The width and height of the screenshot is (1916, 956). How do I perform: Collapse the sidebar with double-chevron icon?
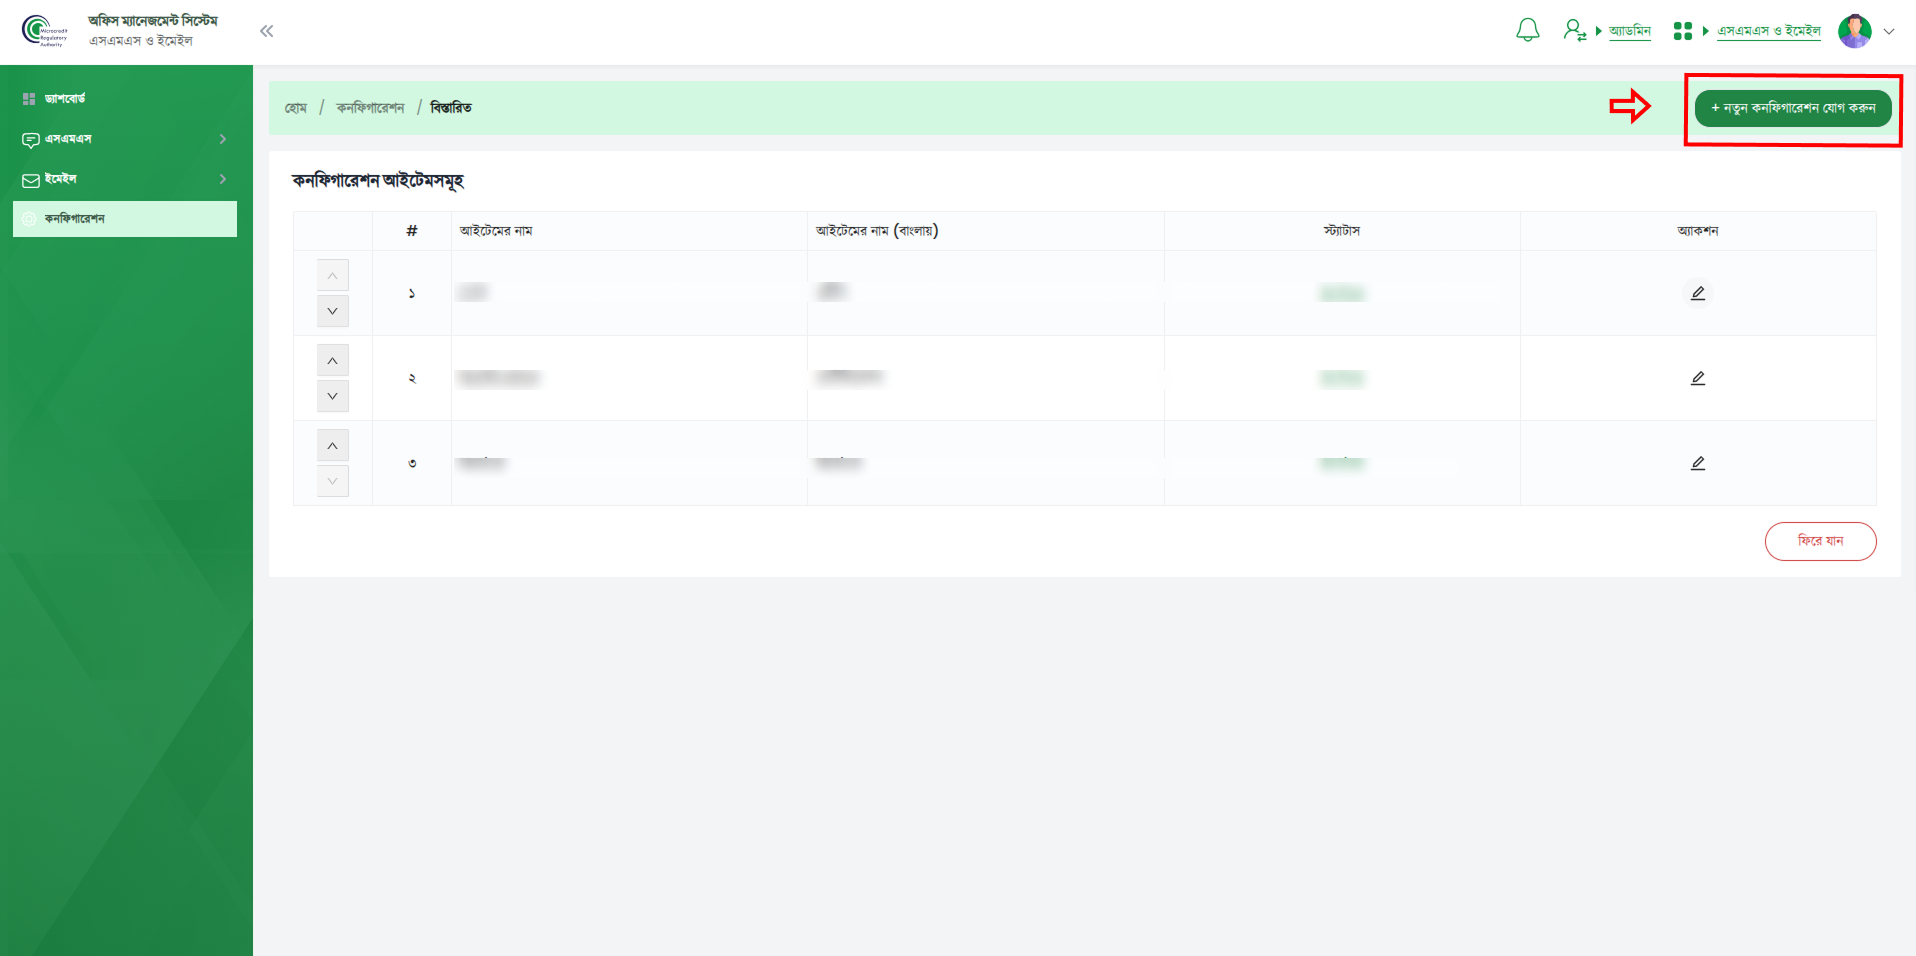click(266, 31)
